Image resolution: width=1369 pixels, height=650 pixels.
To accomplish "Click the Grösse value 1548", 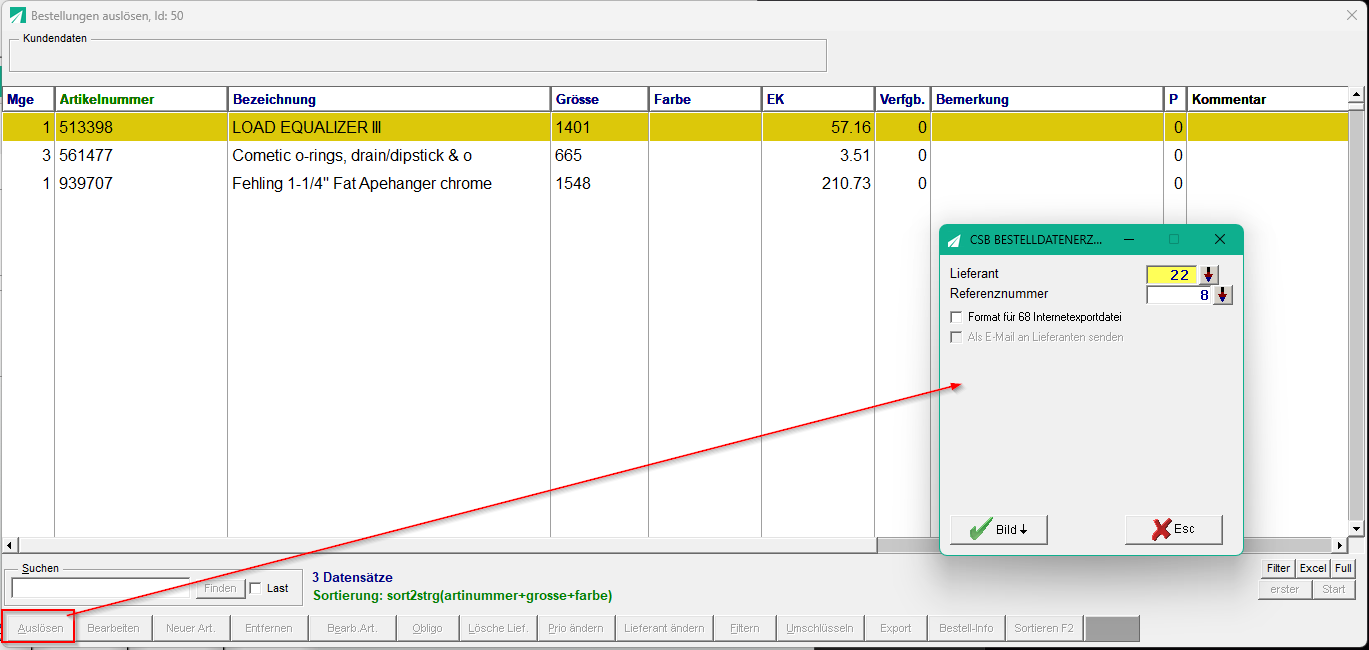I will click(573, 183).
